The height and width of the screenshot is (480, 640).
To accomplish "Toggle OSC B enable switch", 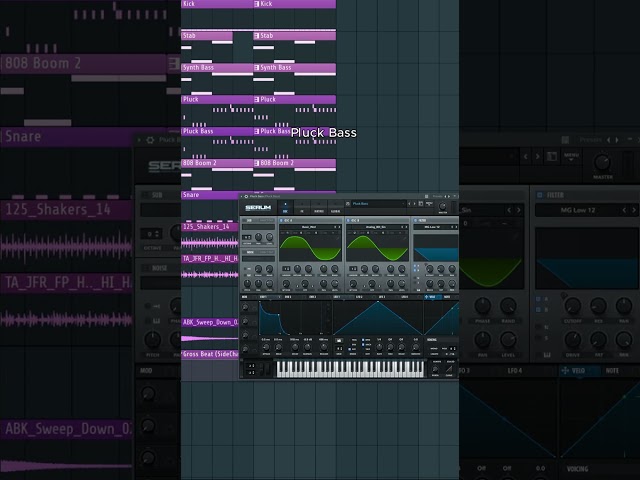I will click(x=348, y=220).
